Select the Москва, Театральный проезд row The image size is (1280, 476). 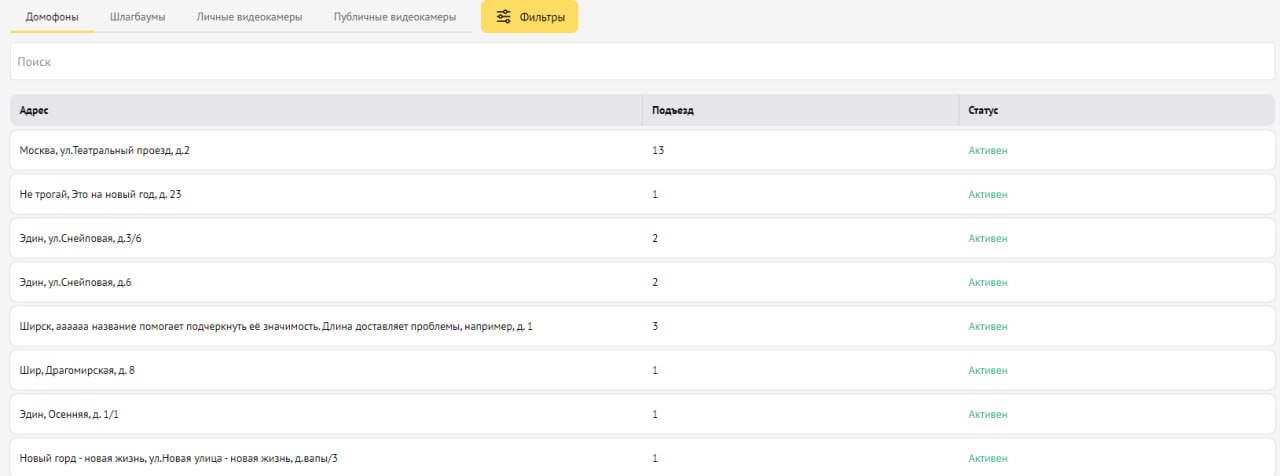tap(105, 150)
